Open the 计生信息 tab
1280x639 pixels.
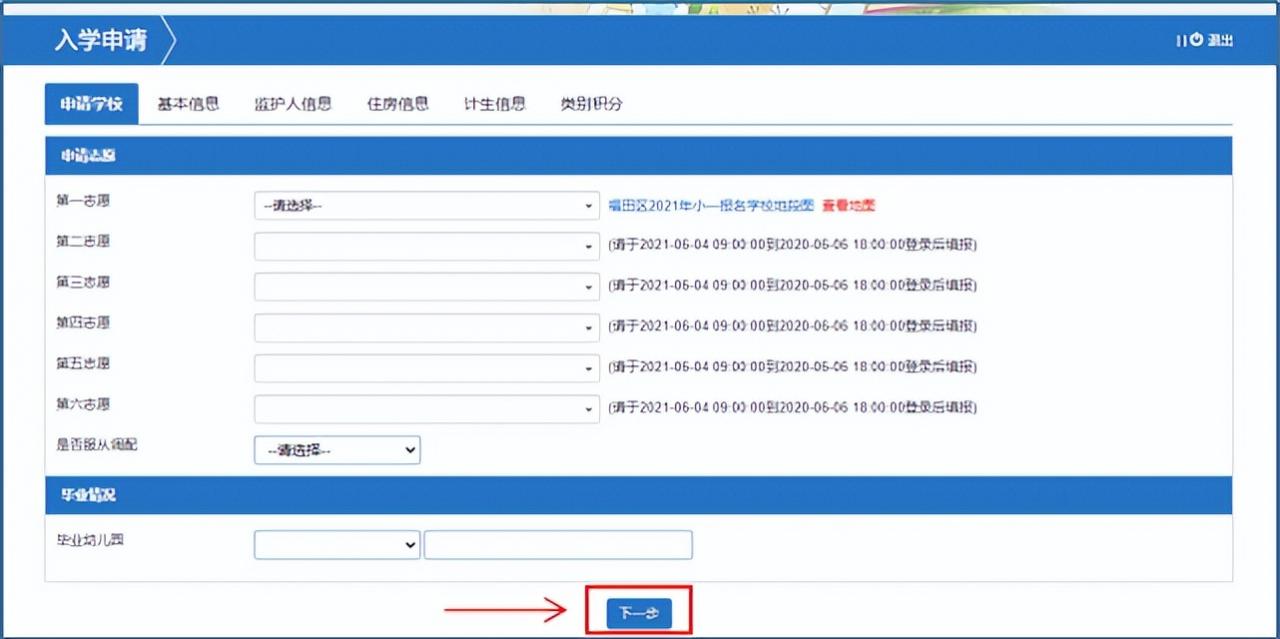pos(493,103)
